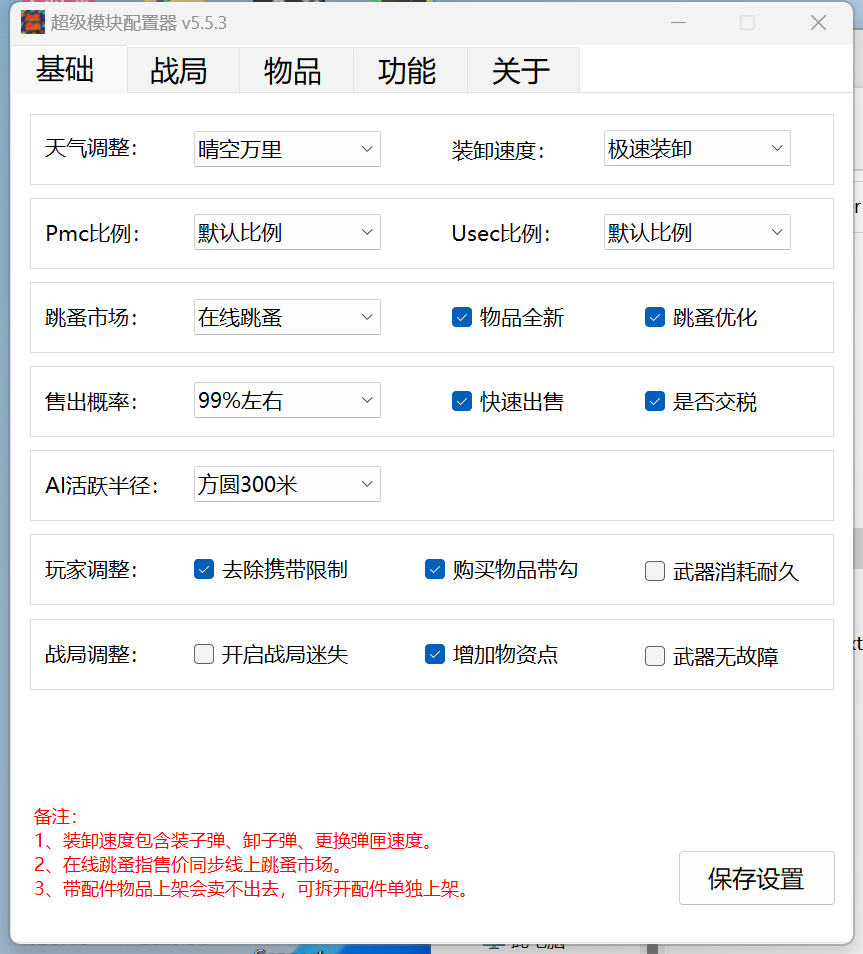Uncheck the 物品全新 checkbox
The image size is (863, 954).
(x=462, y=317)
